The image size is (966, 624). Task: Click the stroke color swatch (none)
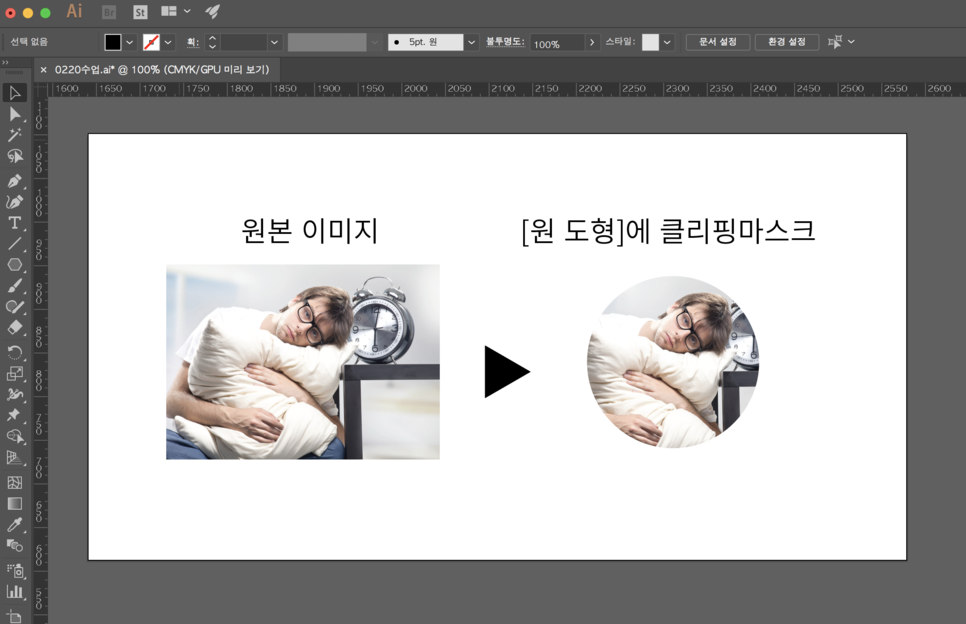(151, 42)
